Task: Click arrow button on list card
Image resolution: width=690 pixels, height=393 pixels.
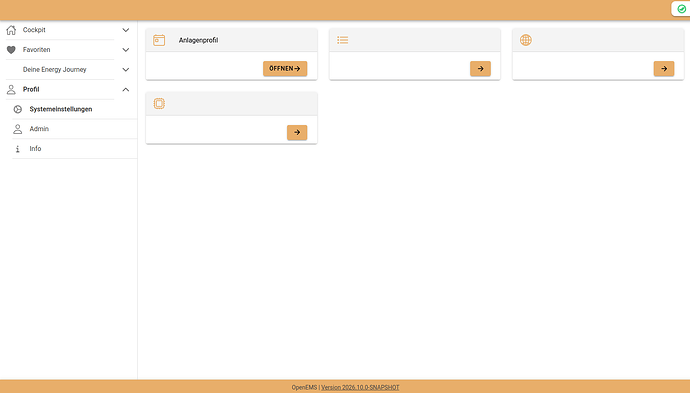Action: 481,69
